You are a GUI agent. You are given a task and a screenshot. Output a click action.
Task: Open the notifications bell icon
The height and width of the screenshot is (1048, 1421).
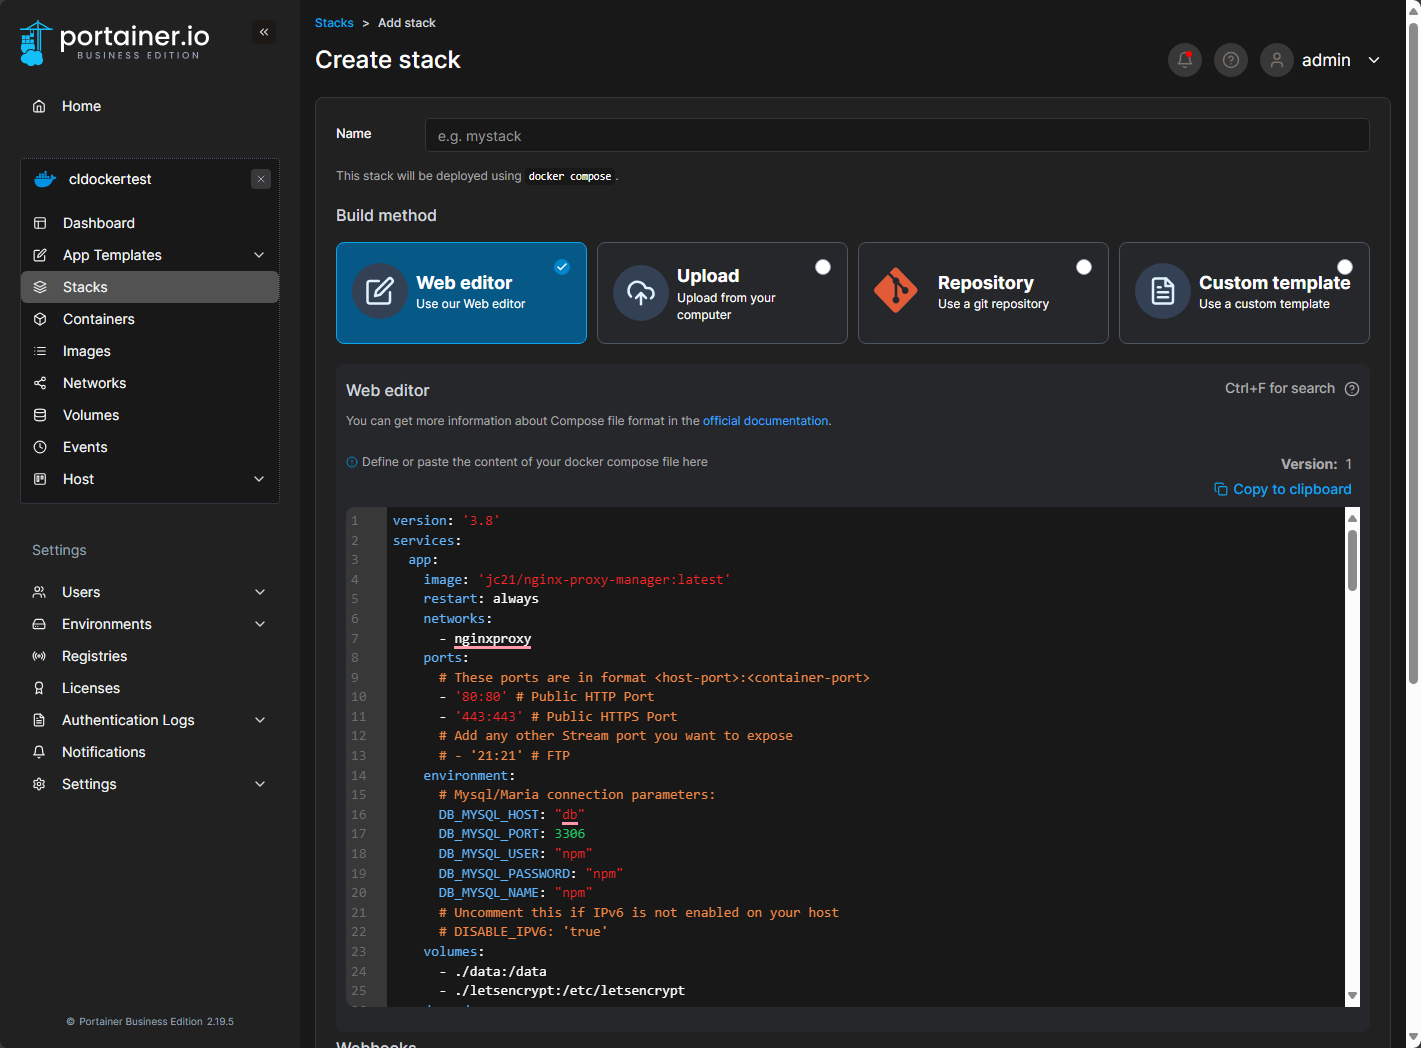pos(1184,60)
